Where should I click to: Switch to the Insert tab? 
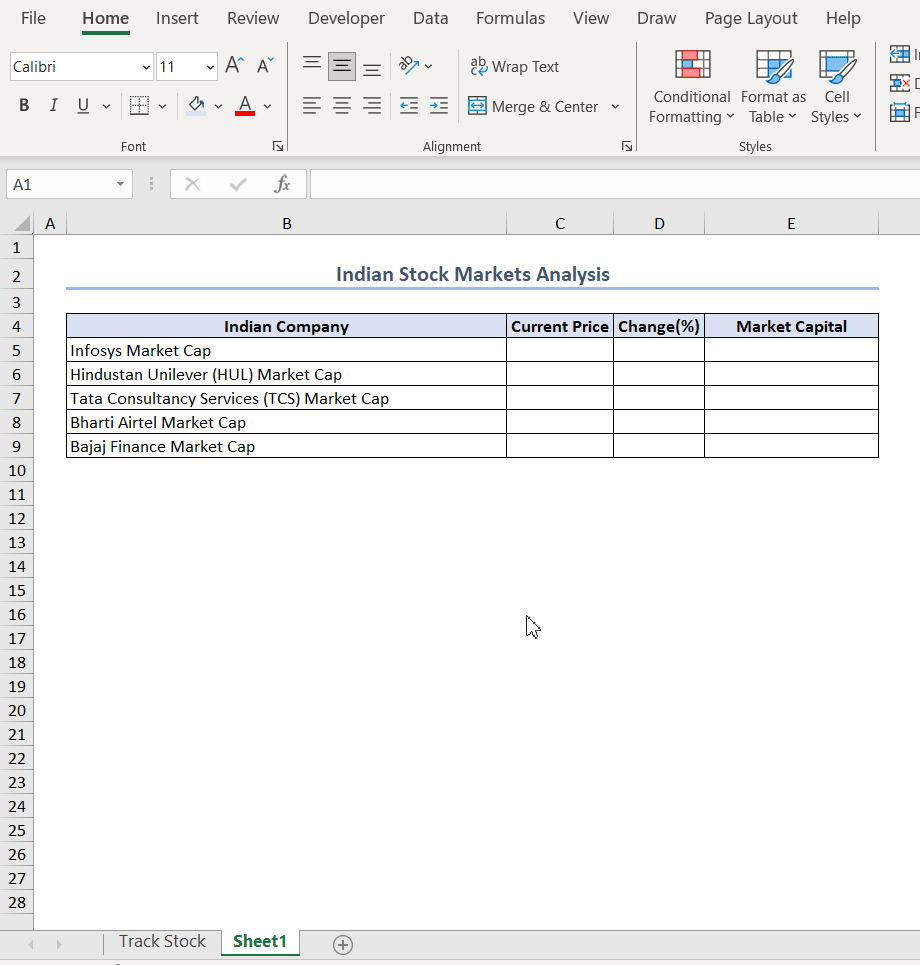177,18
